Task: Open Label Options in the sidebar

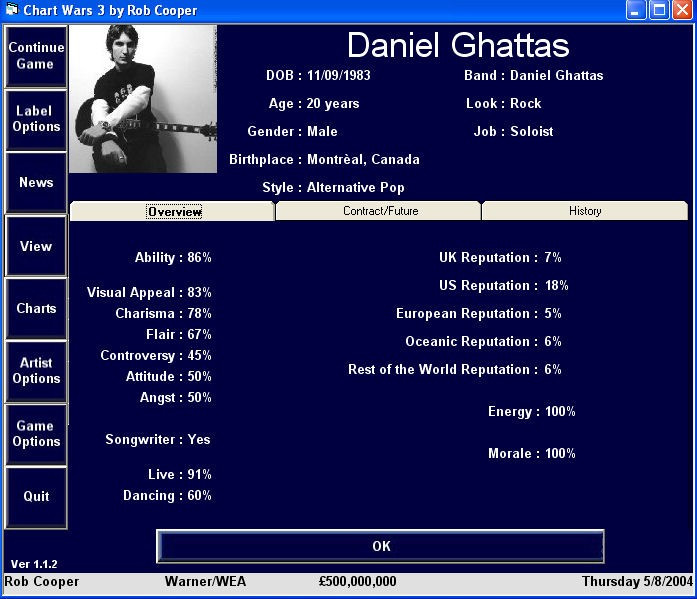Action: 36,120
